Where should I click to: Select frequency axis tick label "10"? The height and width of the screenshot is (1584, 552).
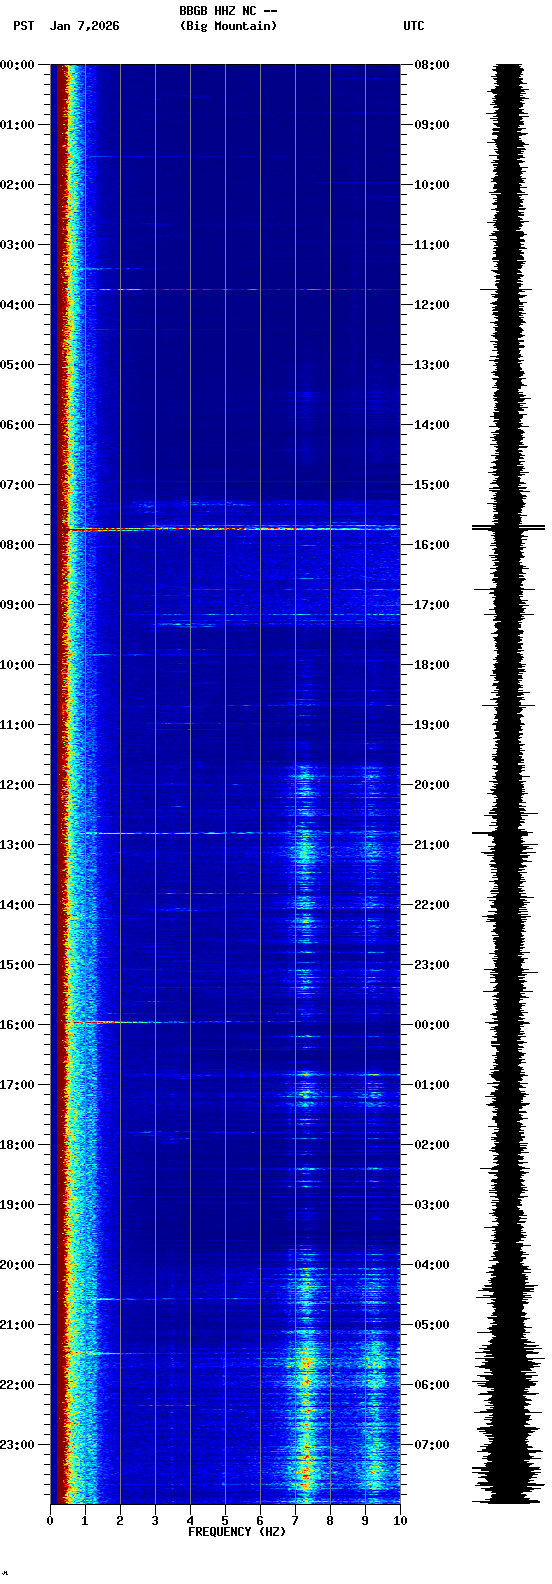pos(400,1521)
